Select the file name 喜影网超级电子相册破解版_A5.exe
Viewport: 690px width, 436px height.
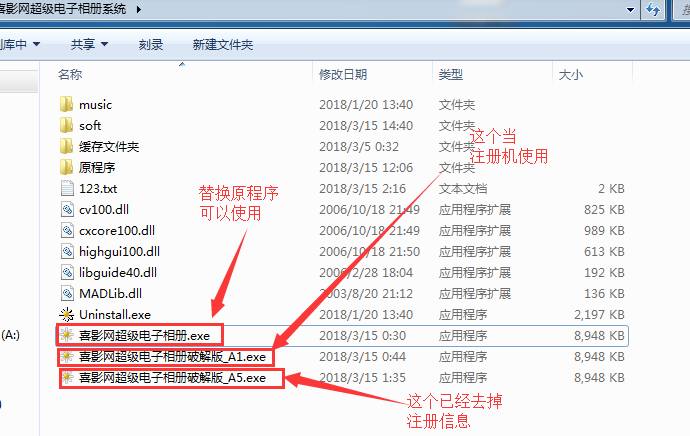[172, 378]
